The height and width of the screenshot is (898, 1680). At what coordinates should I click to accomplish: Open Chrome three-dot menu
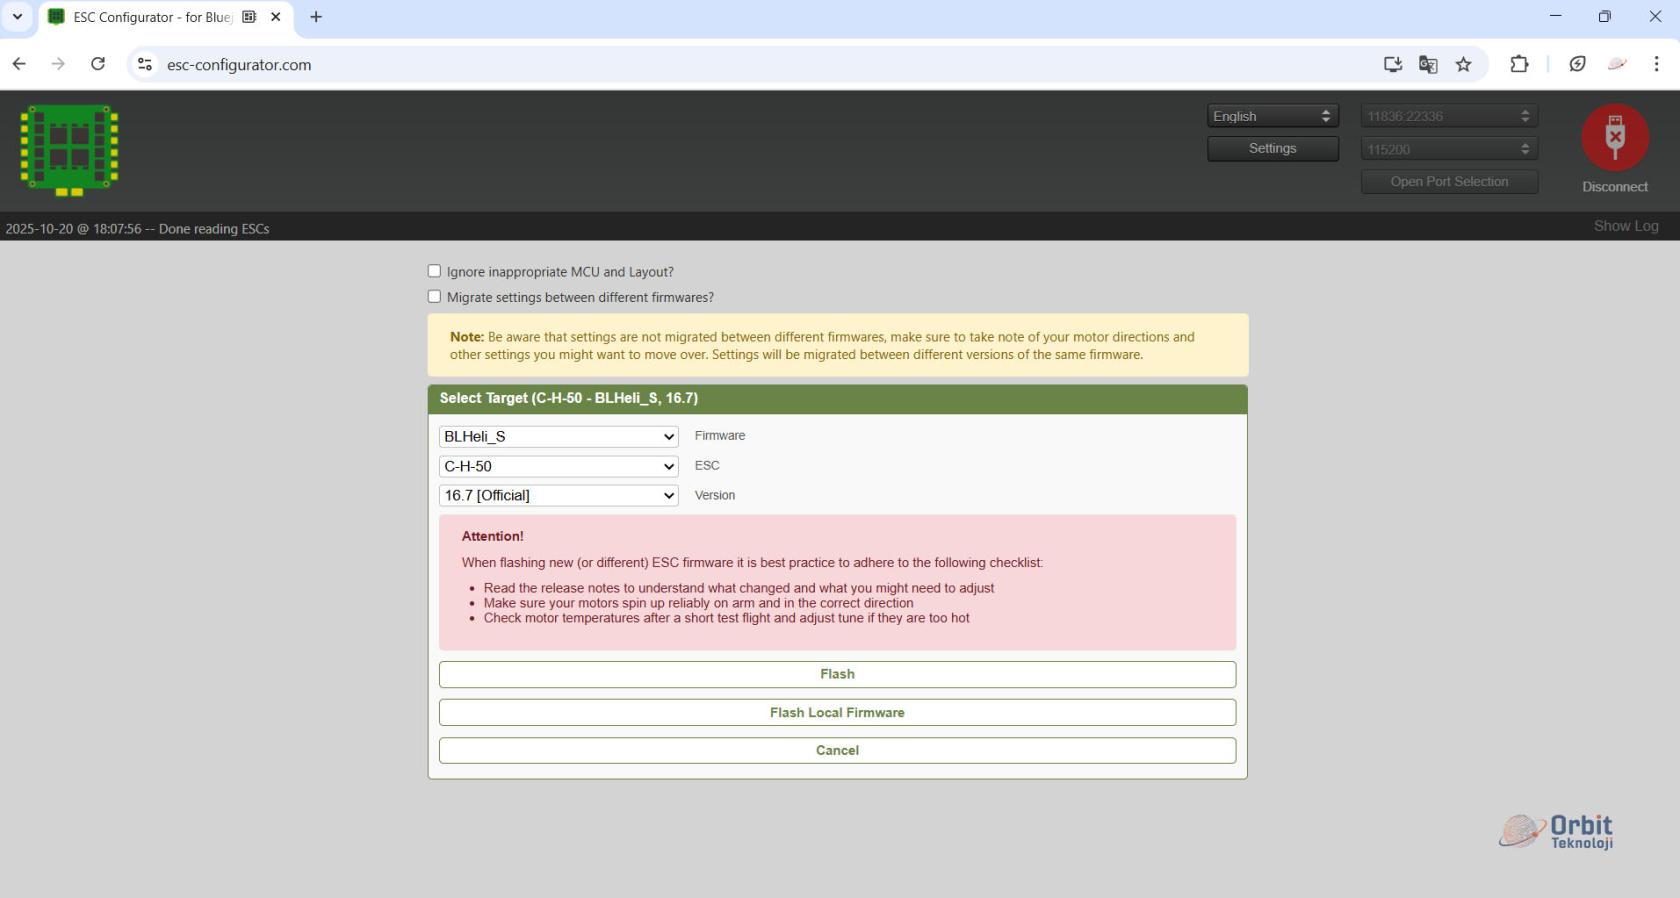click(x=1656, y=64)
